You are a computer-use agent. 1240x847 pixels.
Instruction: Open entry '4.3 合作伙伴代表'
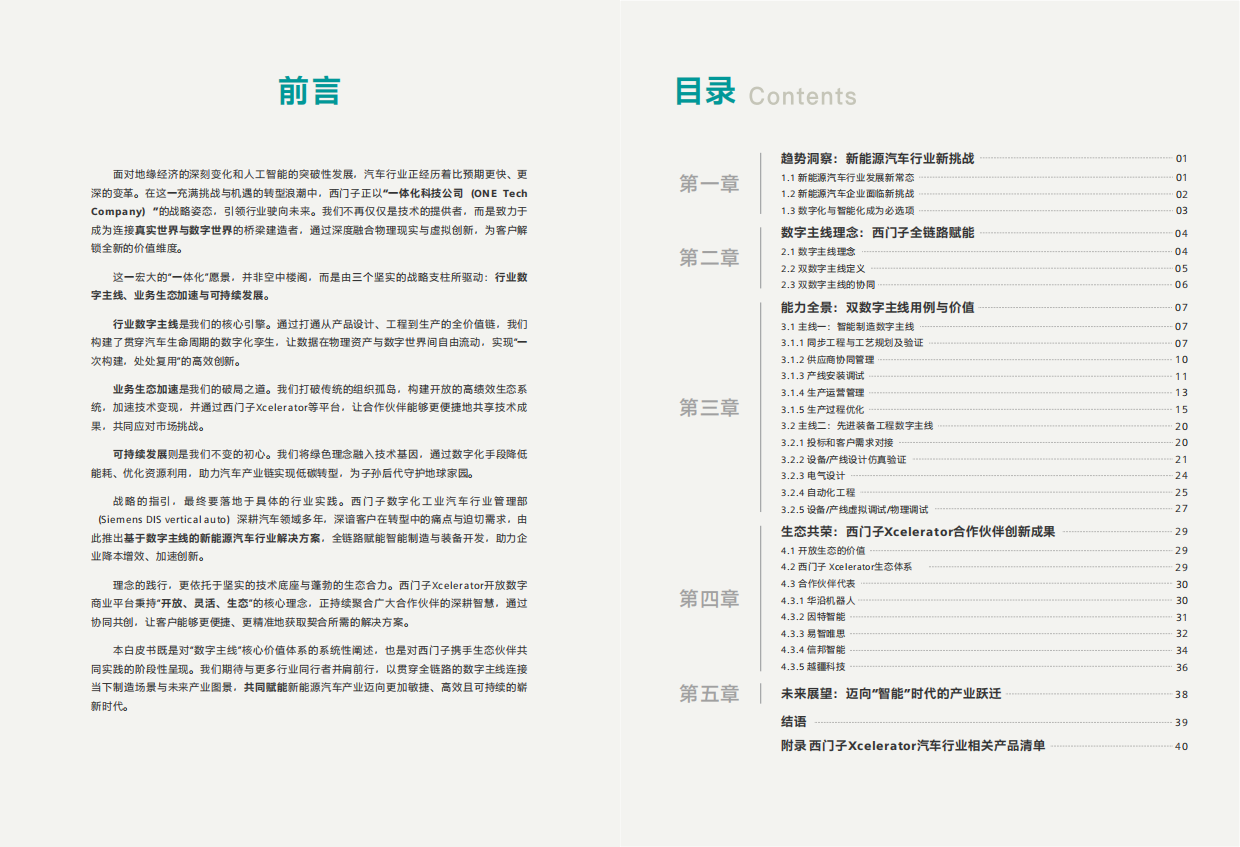point(818,584)
